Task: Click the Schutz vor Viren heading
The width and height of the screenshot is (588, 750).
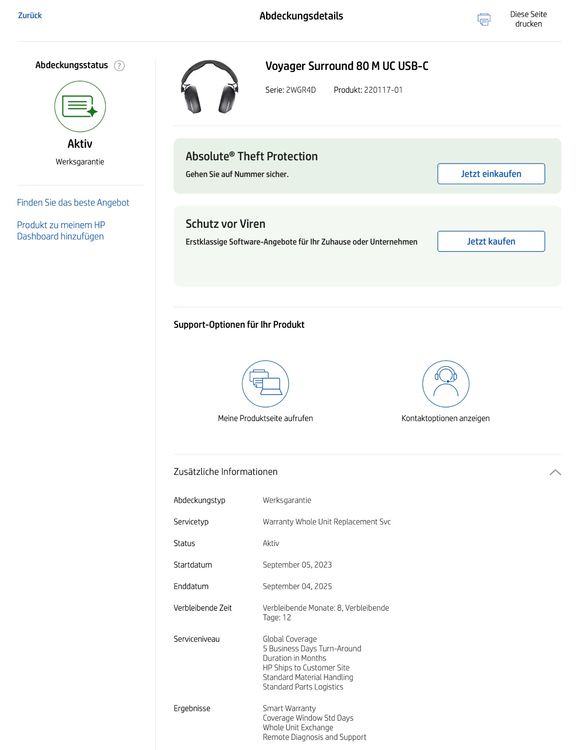Action: coord(225,224)
